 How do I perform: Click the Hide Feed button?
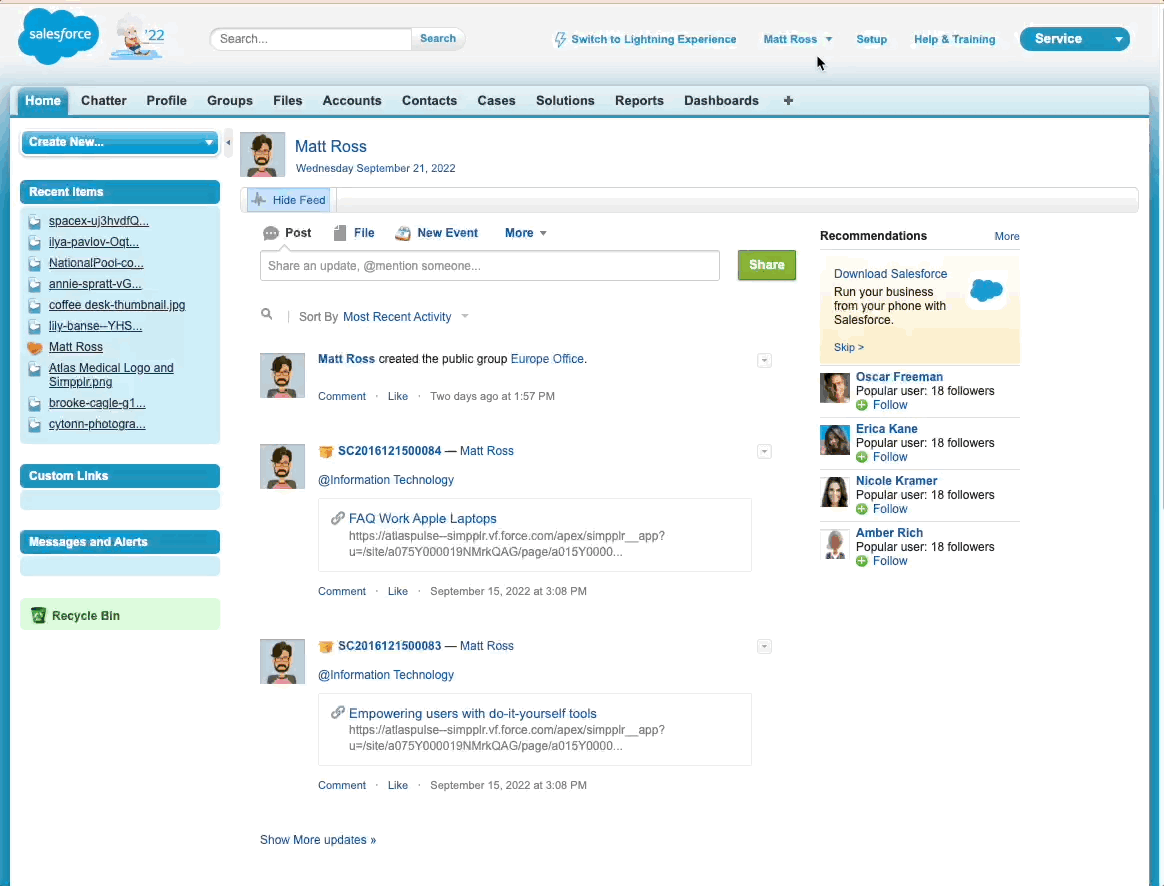pyautogui.click(x=289, y=200)
